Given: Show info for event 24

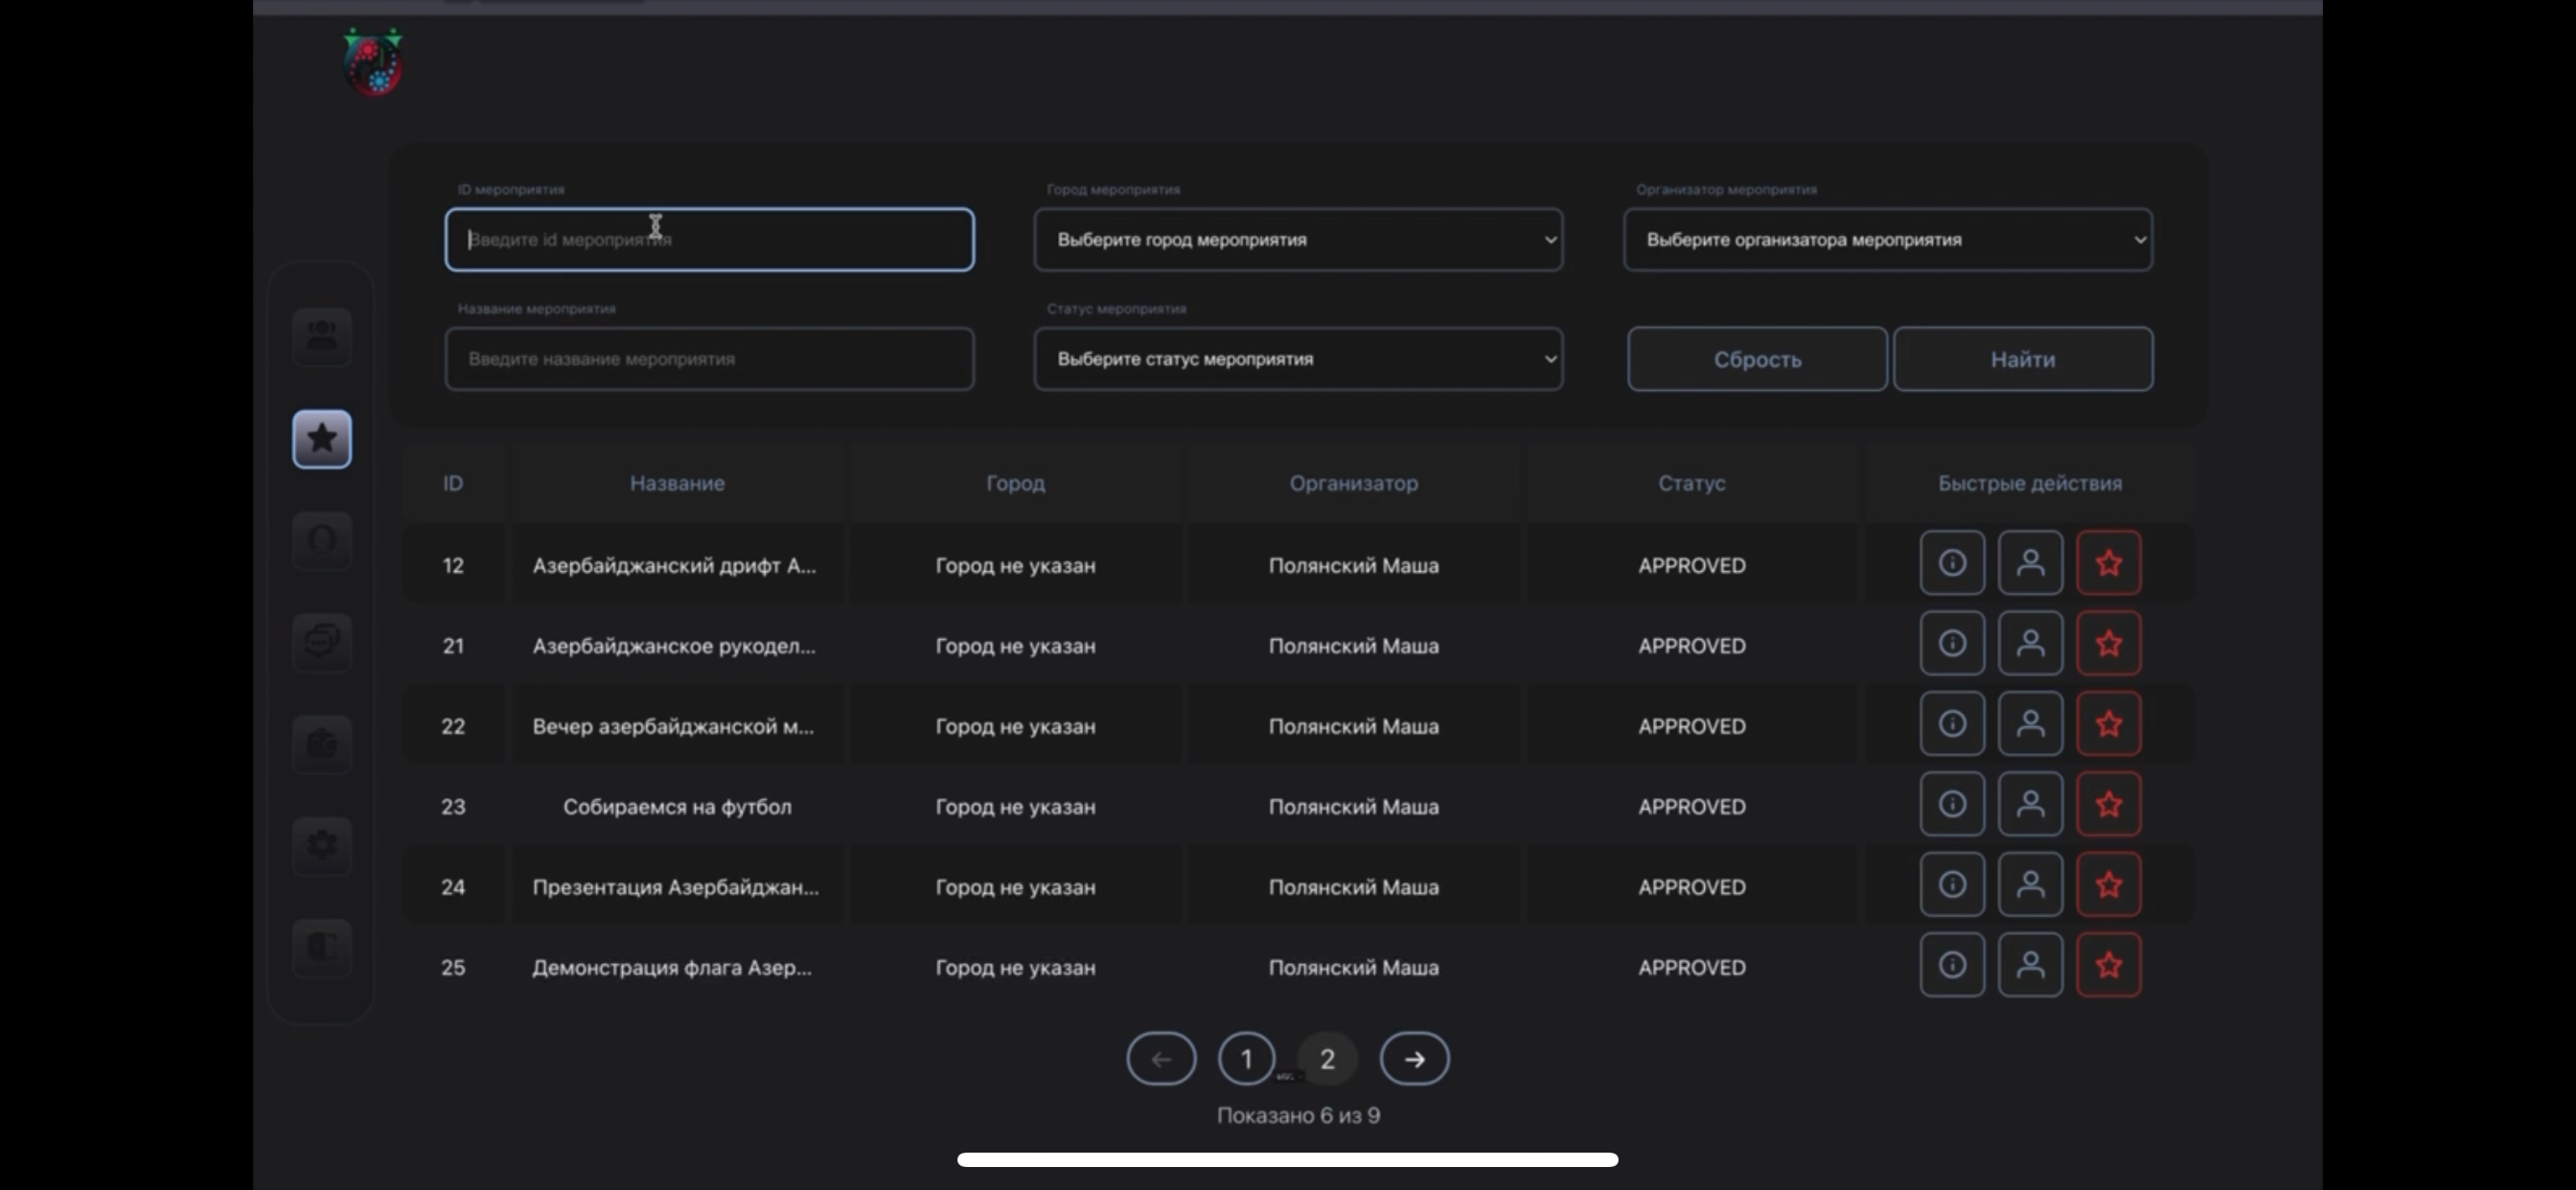Looking at the screenshot, I should pyautogui.click(x=1952, y=885).
